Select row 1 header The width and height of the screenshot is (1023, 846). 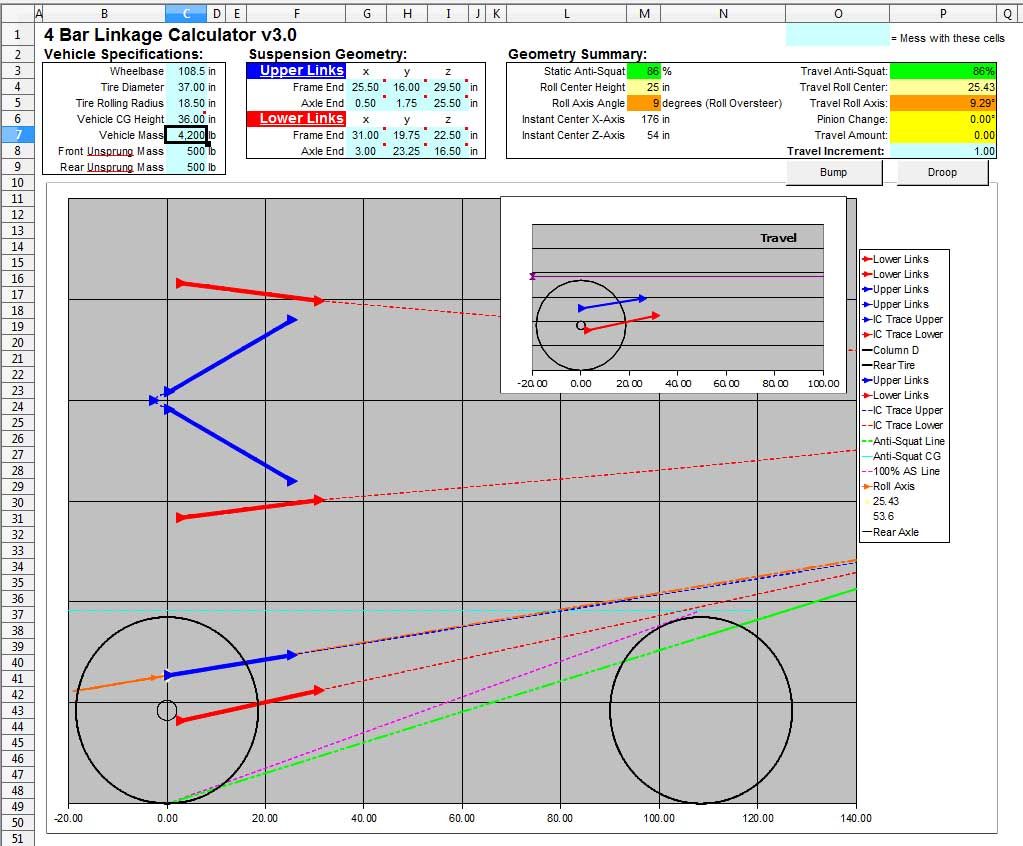click(18, 35)
